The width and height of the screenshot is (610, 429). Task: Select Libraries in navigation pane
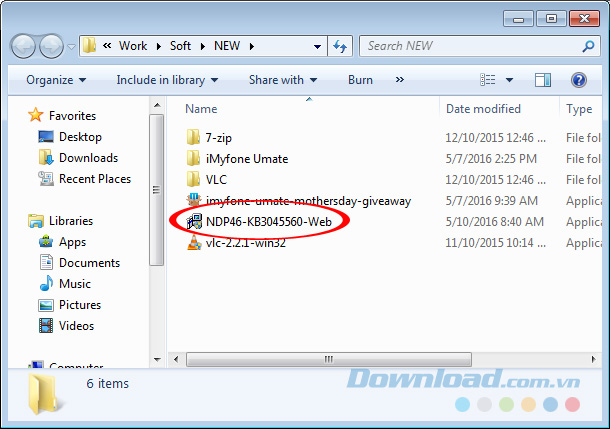[71, 221]
